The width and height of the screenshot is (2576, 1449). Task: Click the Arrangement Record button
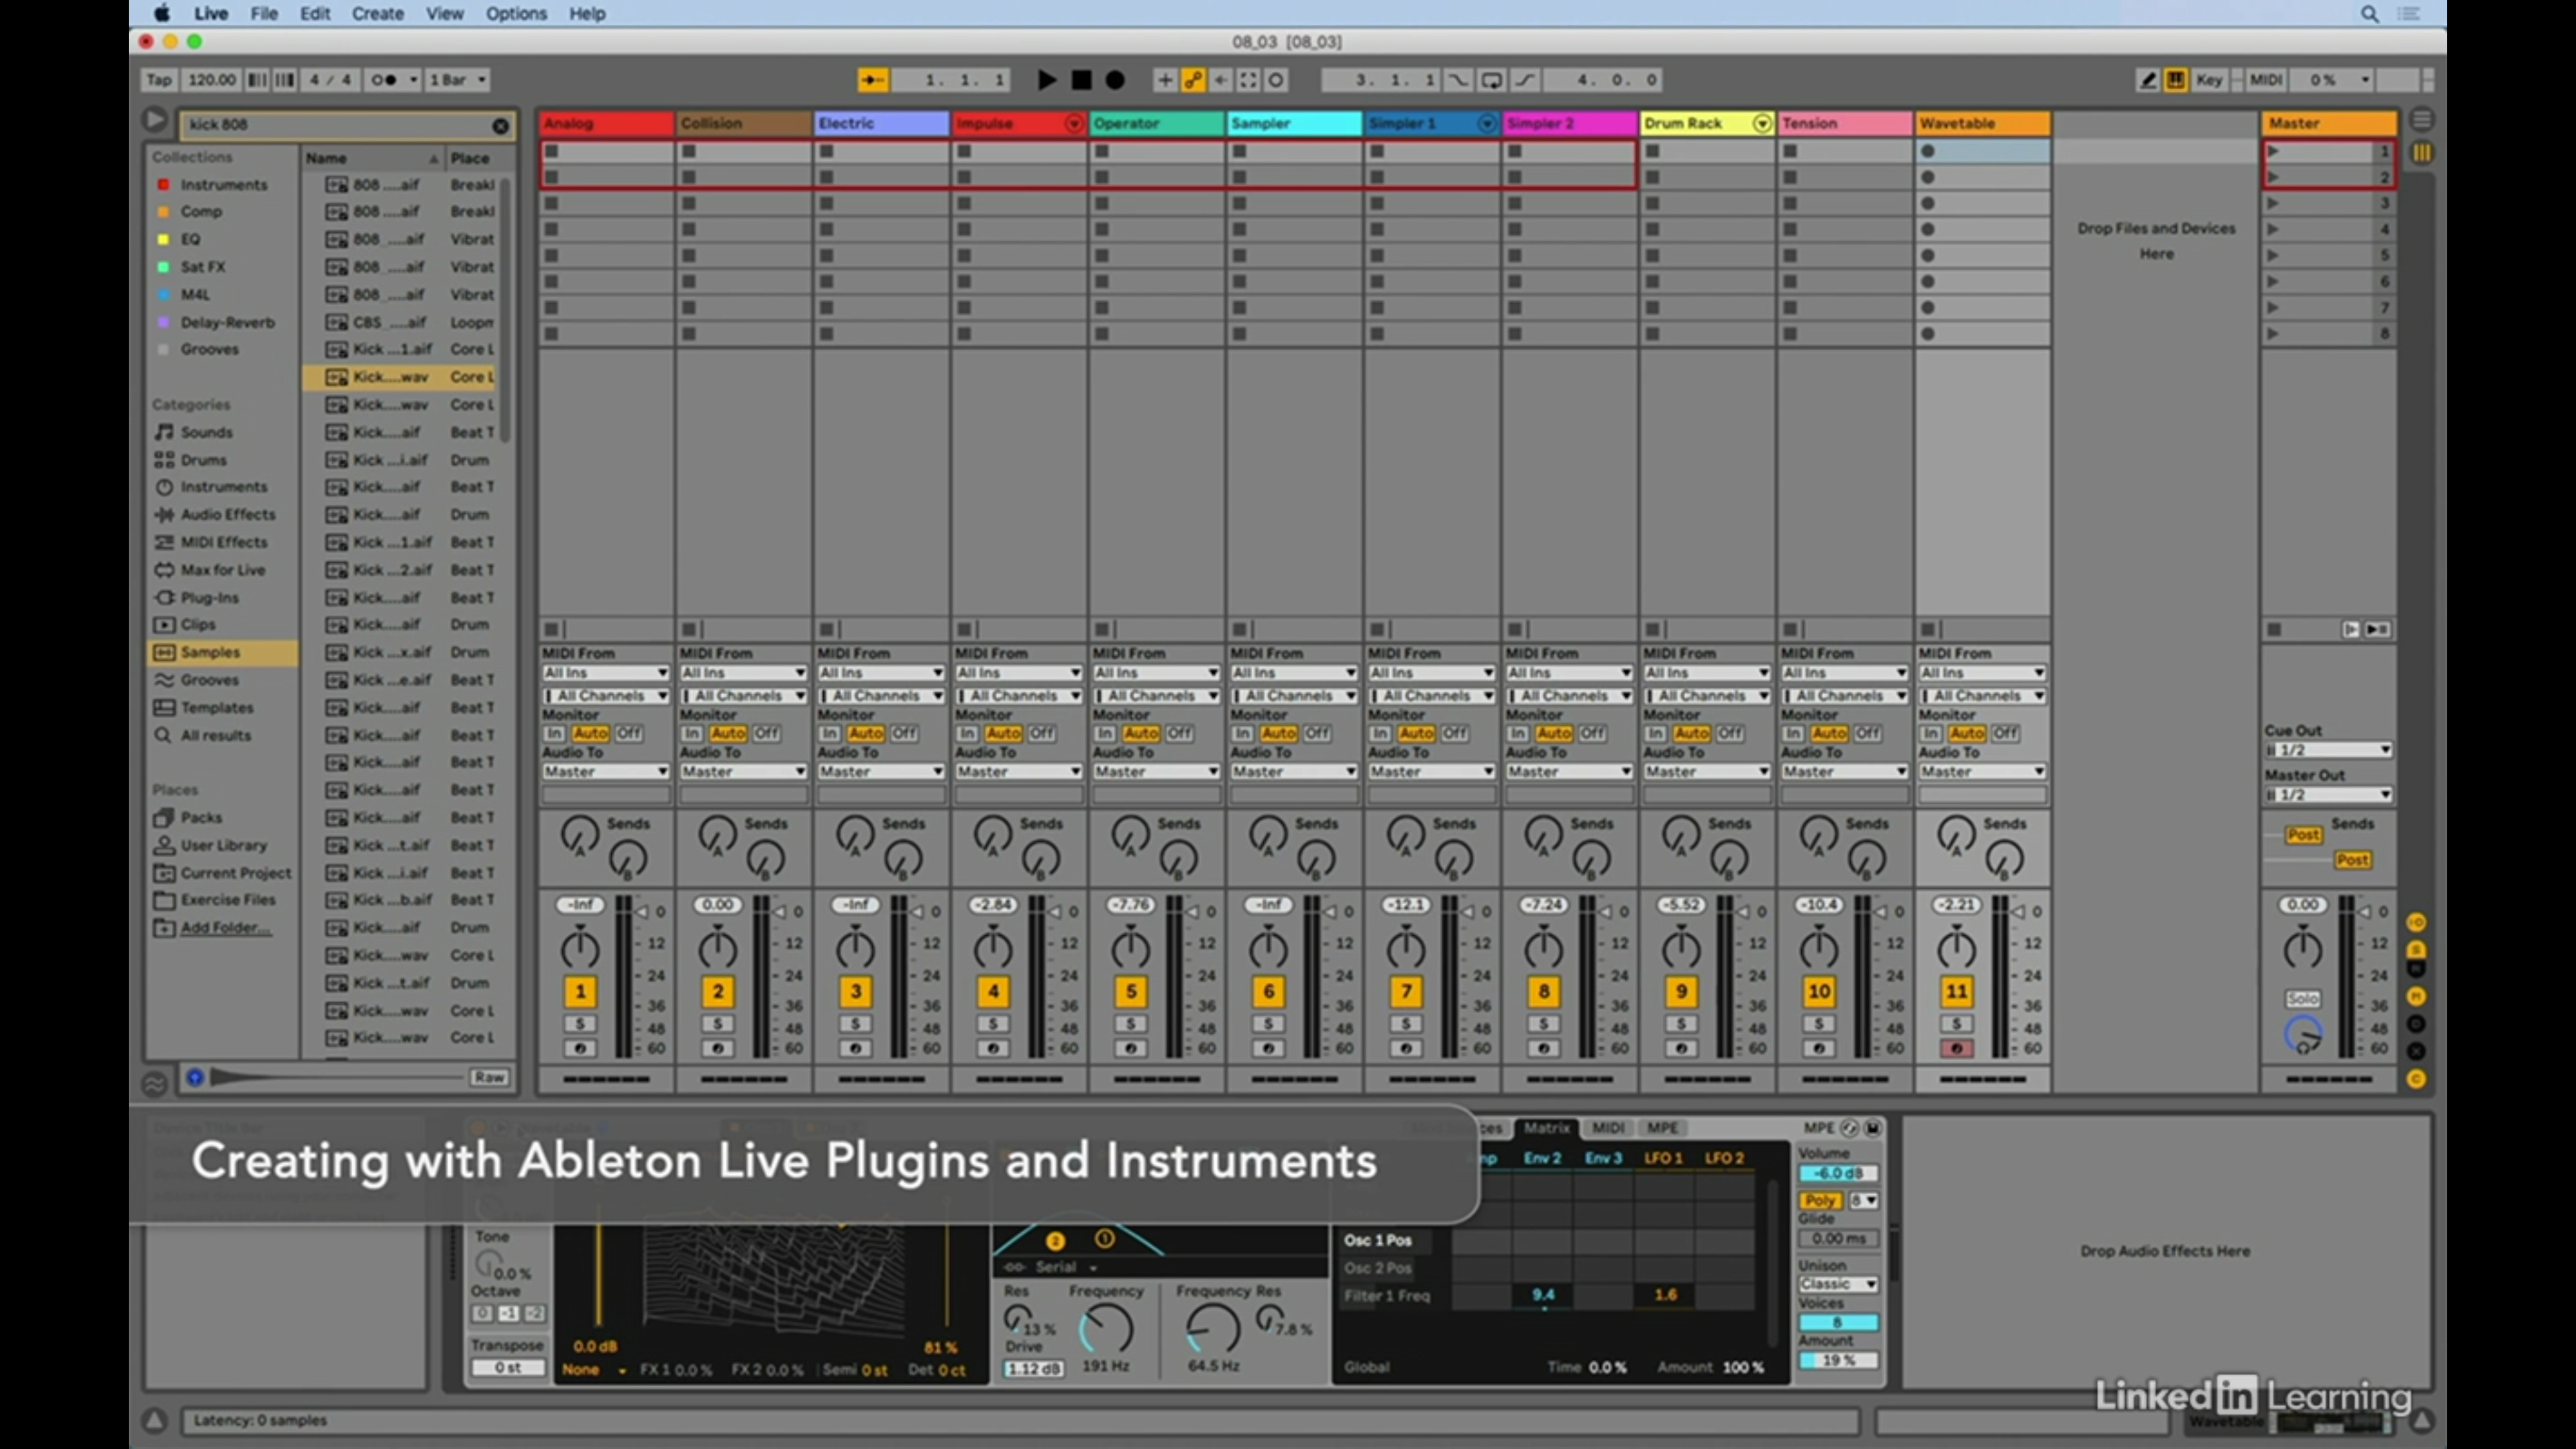point(1115,80)
